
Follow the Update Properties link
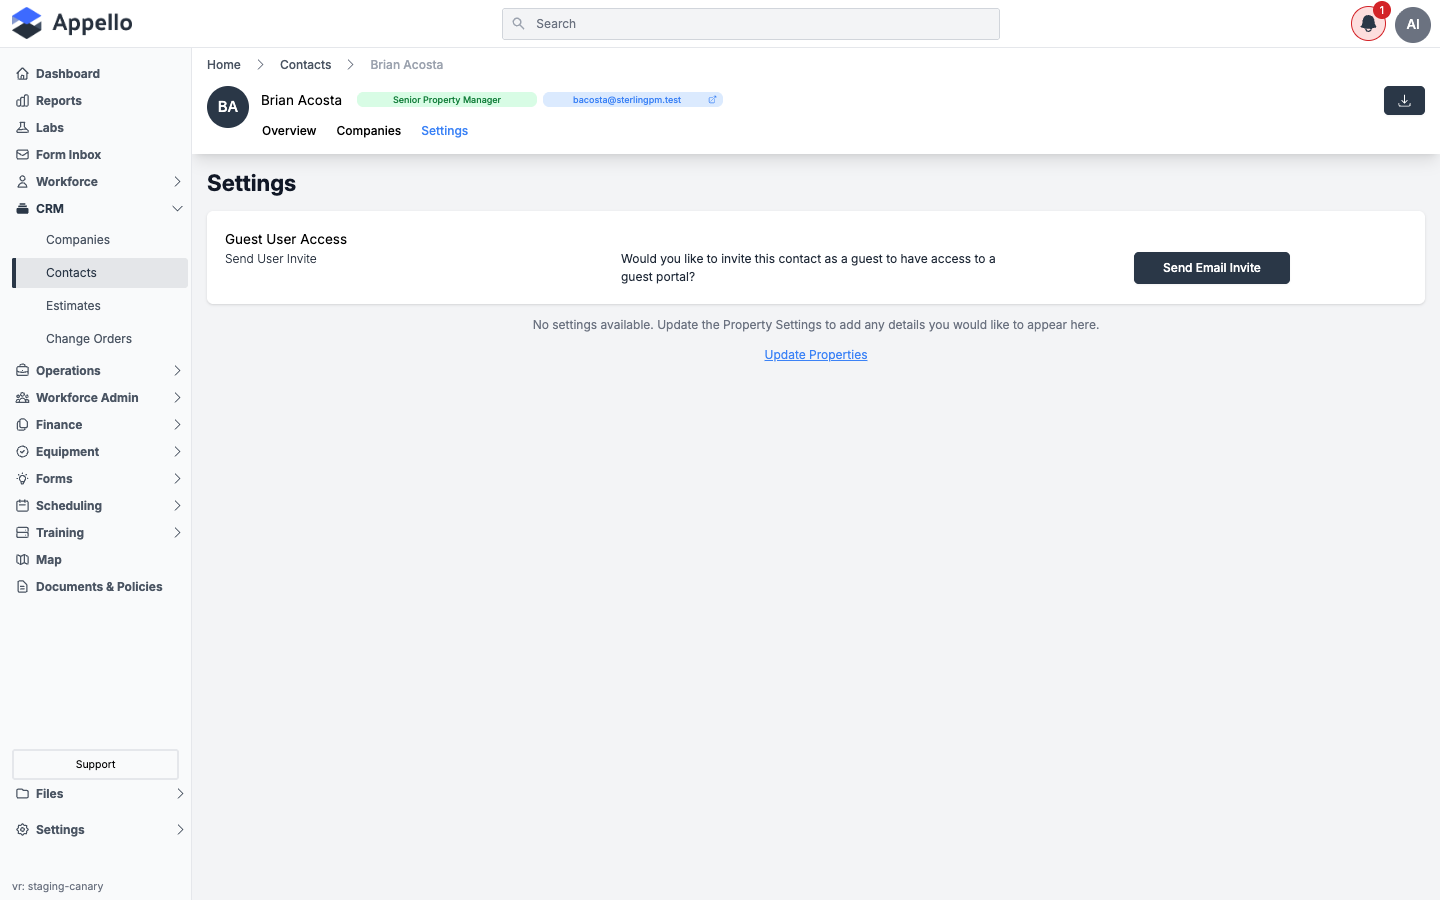point(816,355)
